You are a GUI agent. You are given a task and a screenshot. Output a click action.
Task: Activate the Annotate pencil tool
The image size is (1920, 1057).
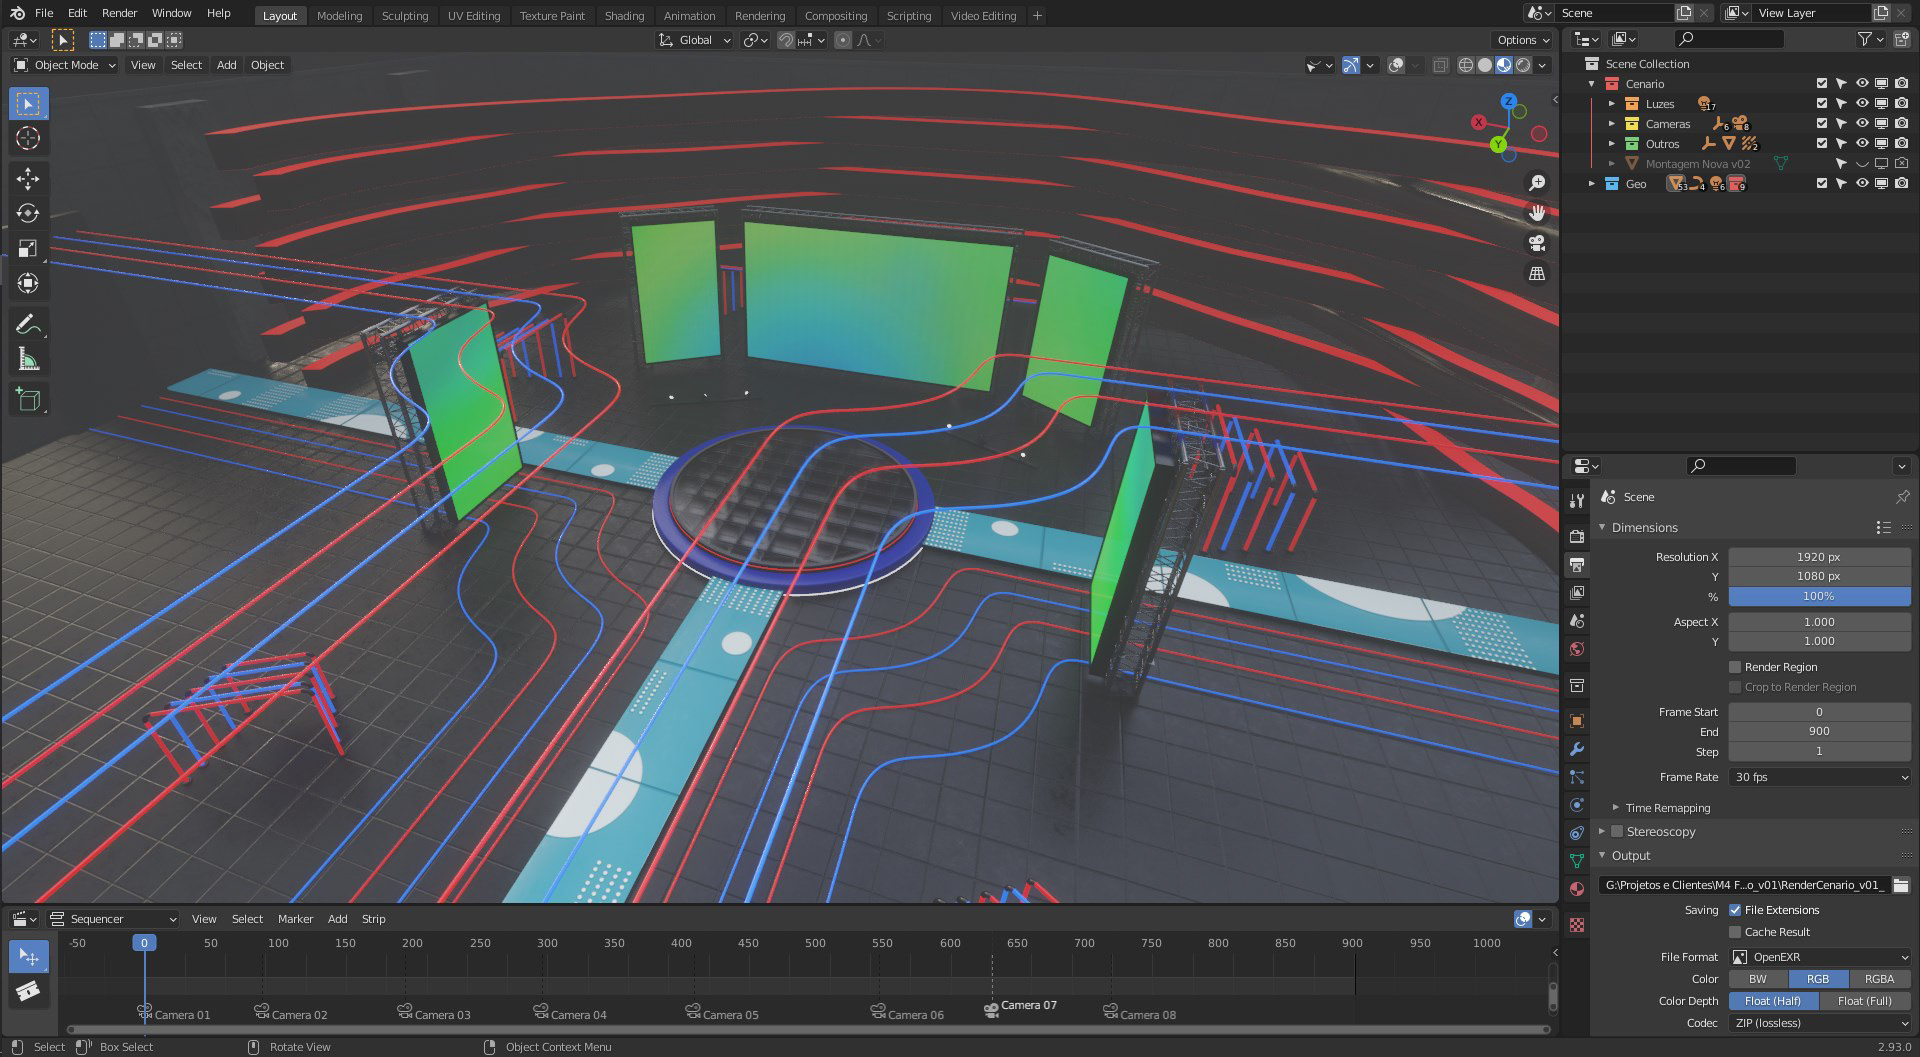[x=28, y=325]
